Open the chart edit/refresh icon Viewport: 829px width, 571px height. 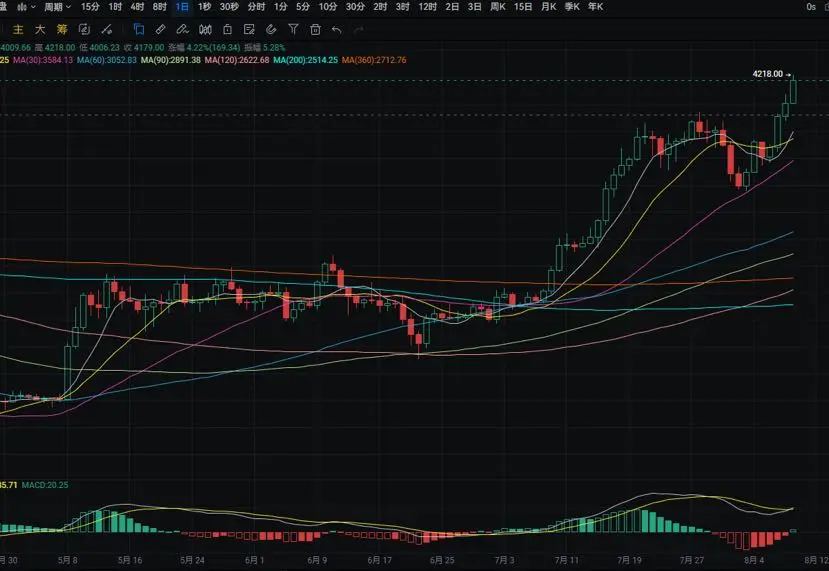[84, 30]
